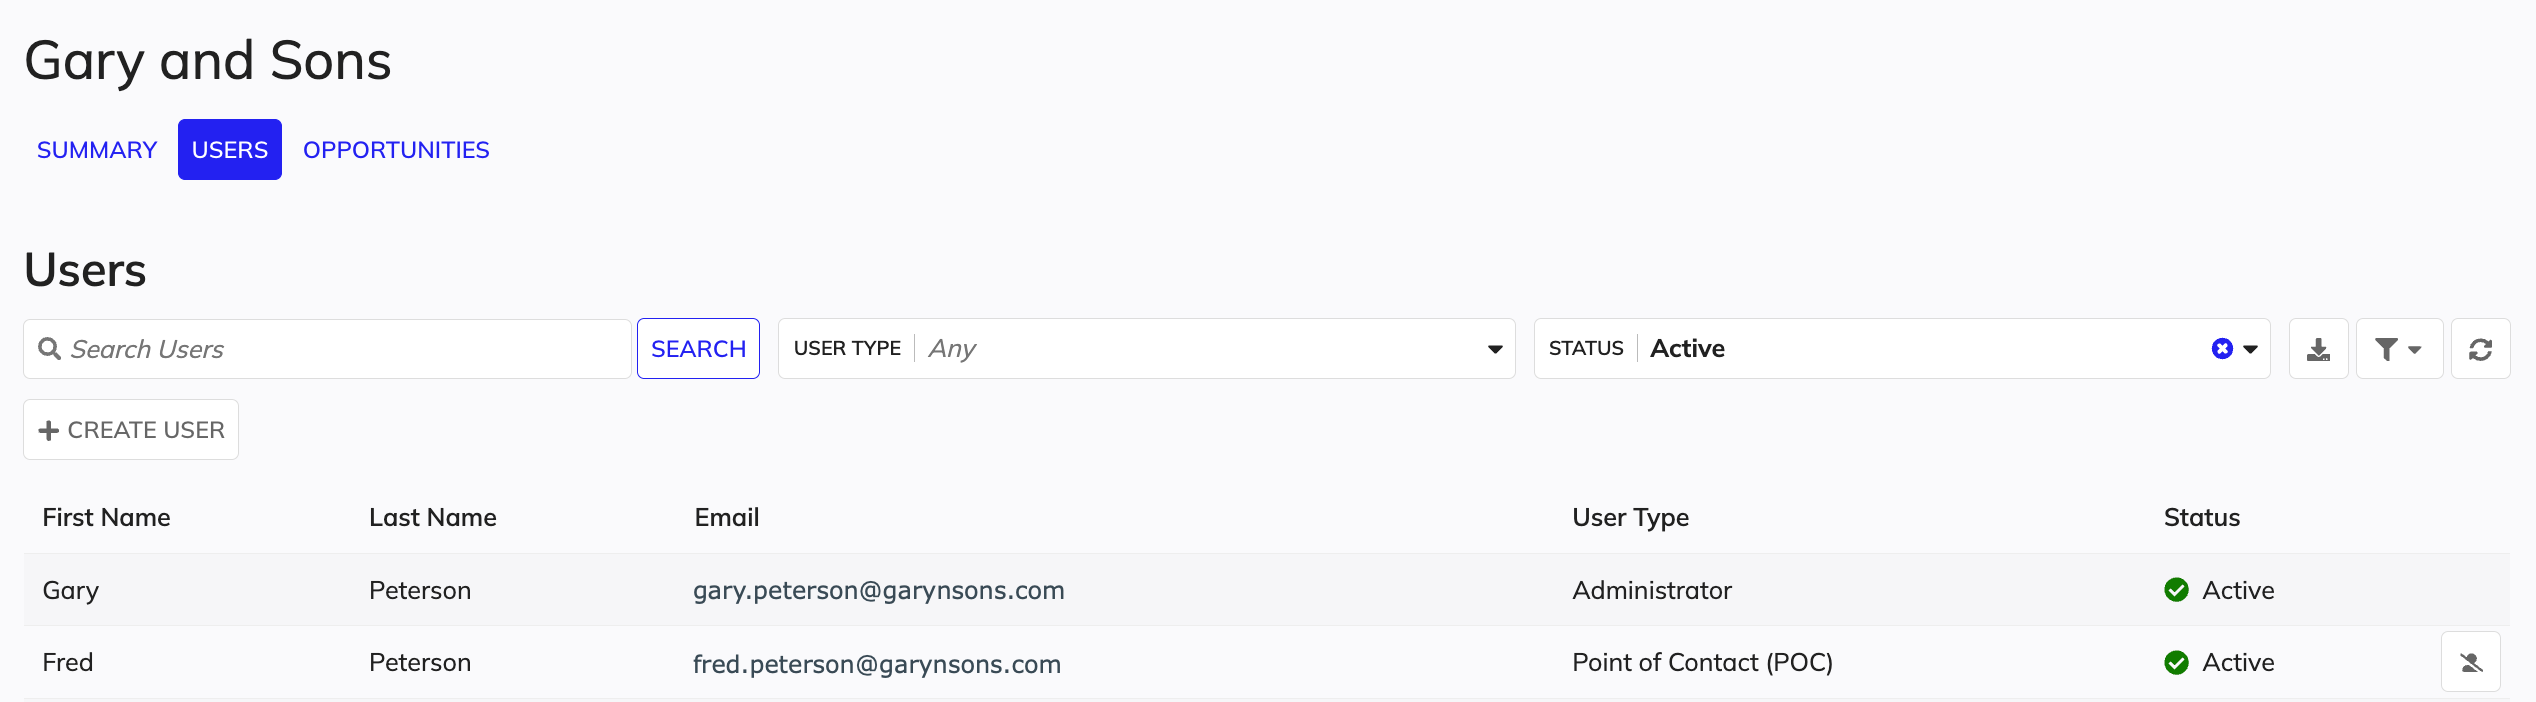Click Peterson last name in Gary's row
Screen dimensions: 2536x702
[x=419, y=591]
